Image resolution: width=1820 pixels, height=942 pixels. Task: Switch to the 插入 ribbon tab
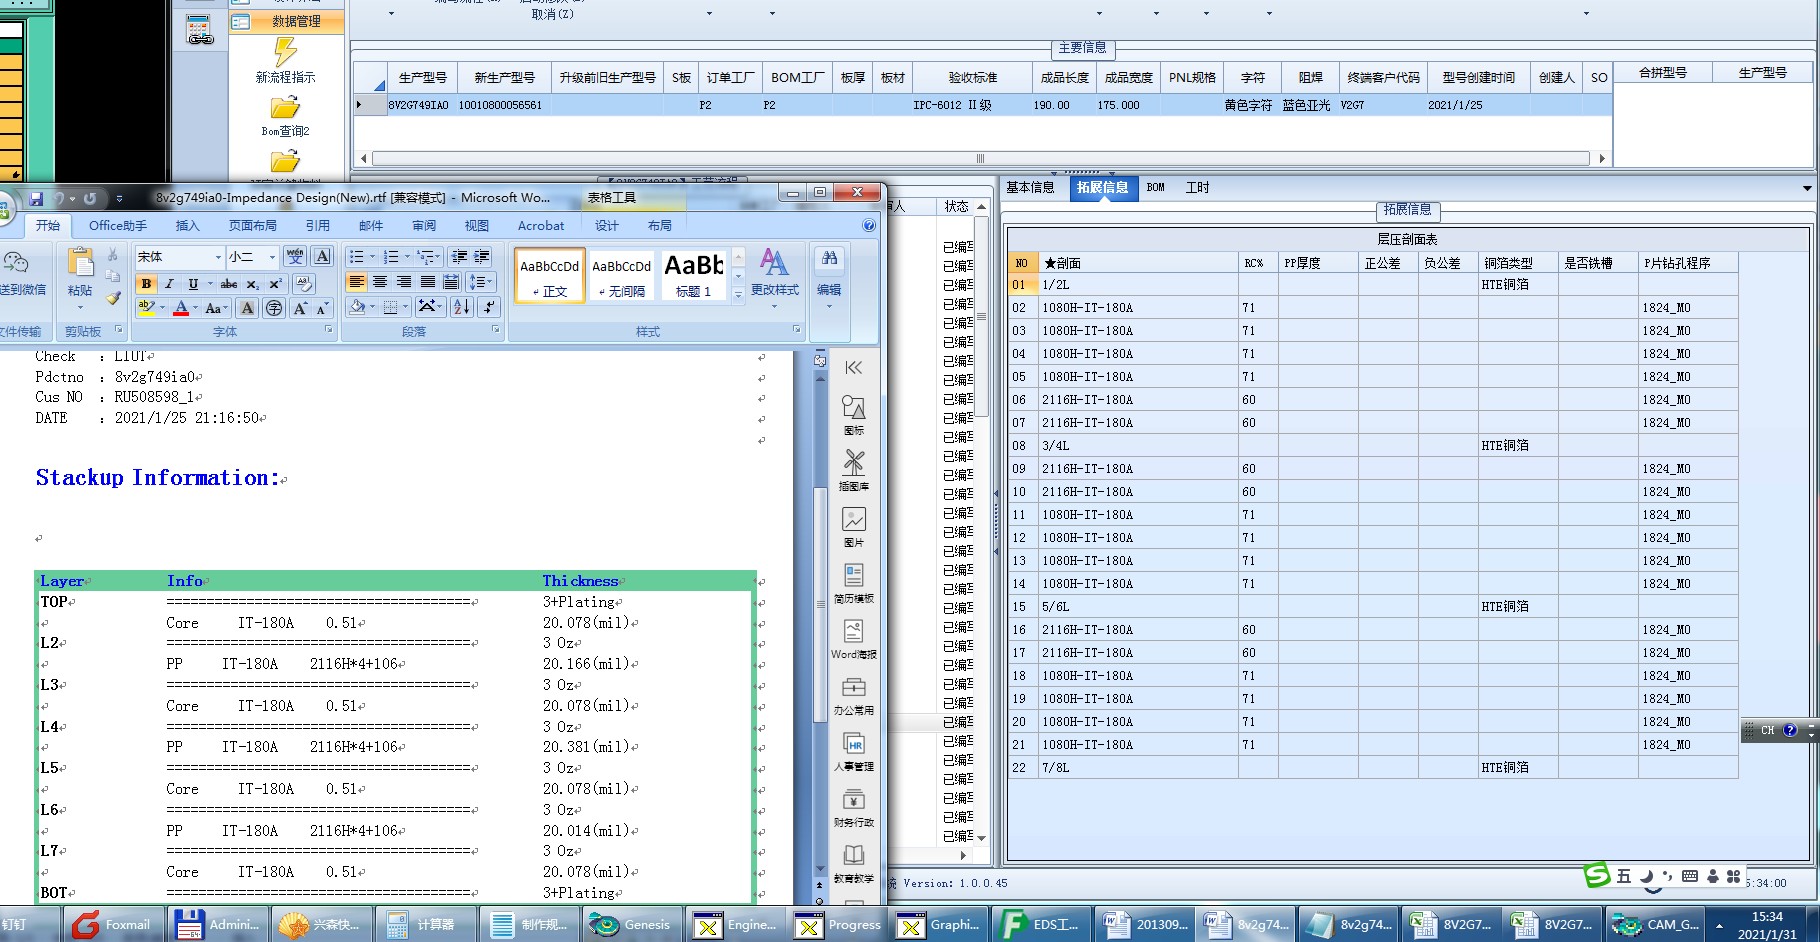coord(187,226)
